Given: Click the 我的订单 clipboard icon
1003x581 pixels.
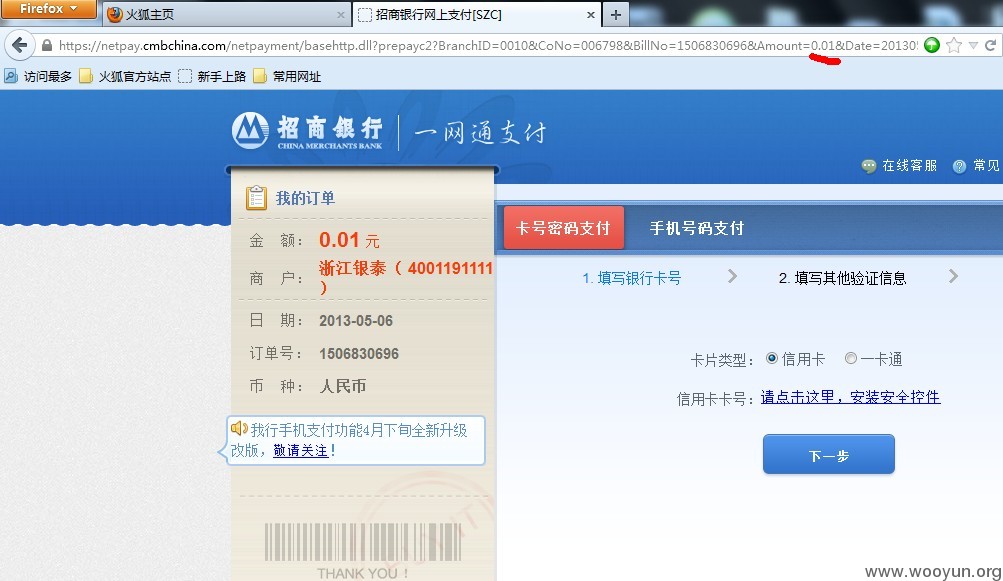Looking at the screenshot, I should (256, 198).
